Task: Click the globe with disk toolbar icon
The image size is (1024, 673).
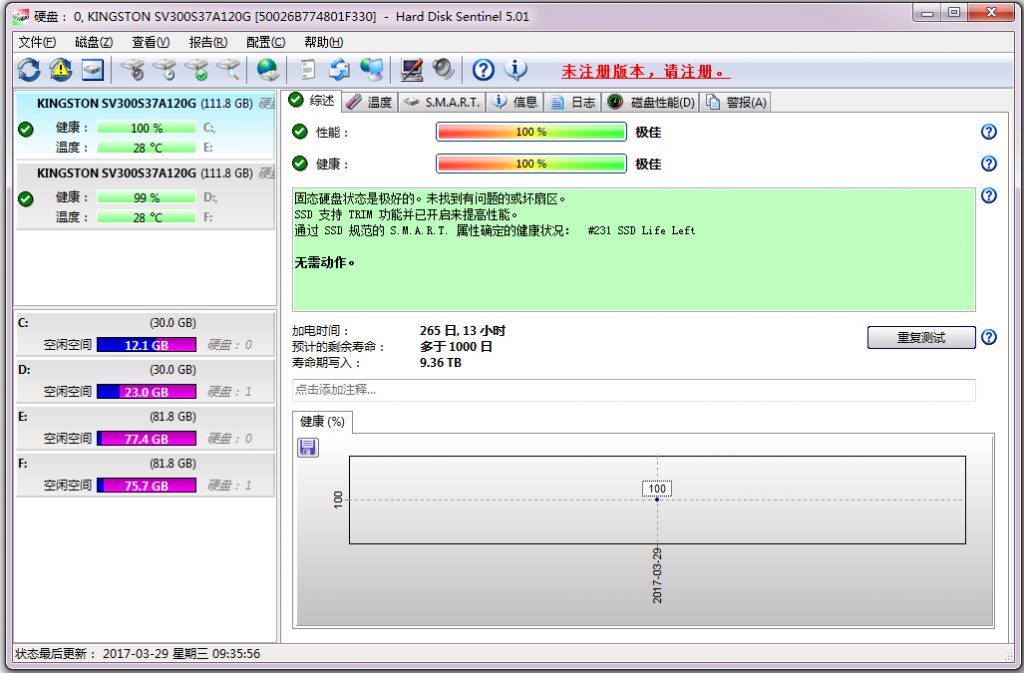Action: [x=268, y=70]
